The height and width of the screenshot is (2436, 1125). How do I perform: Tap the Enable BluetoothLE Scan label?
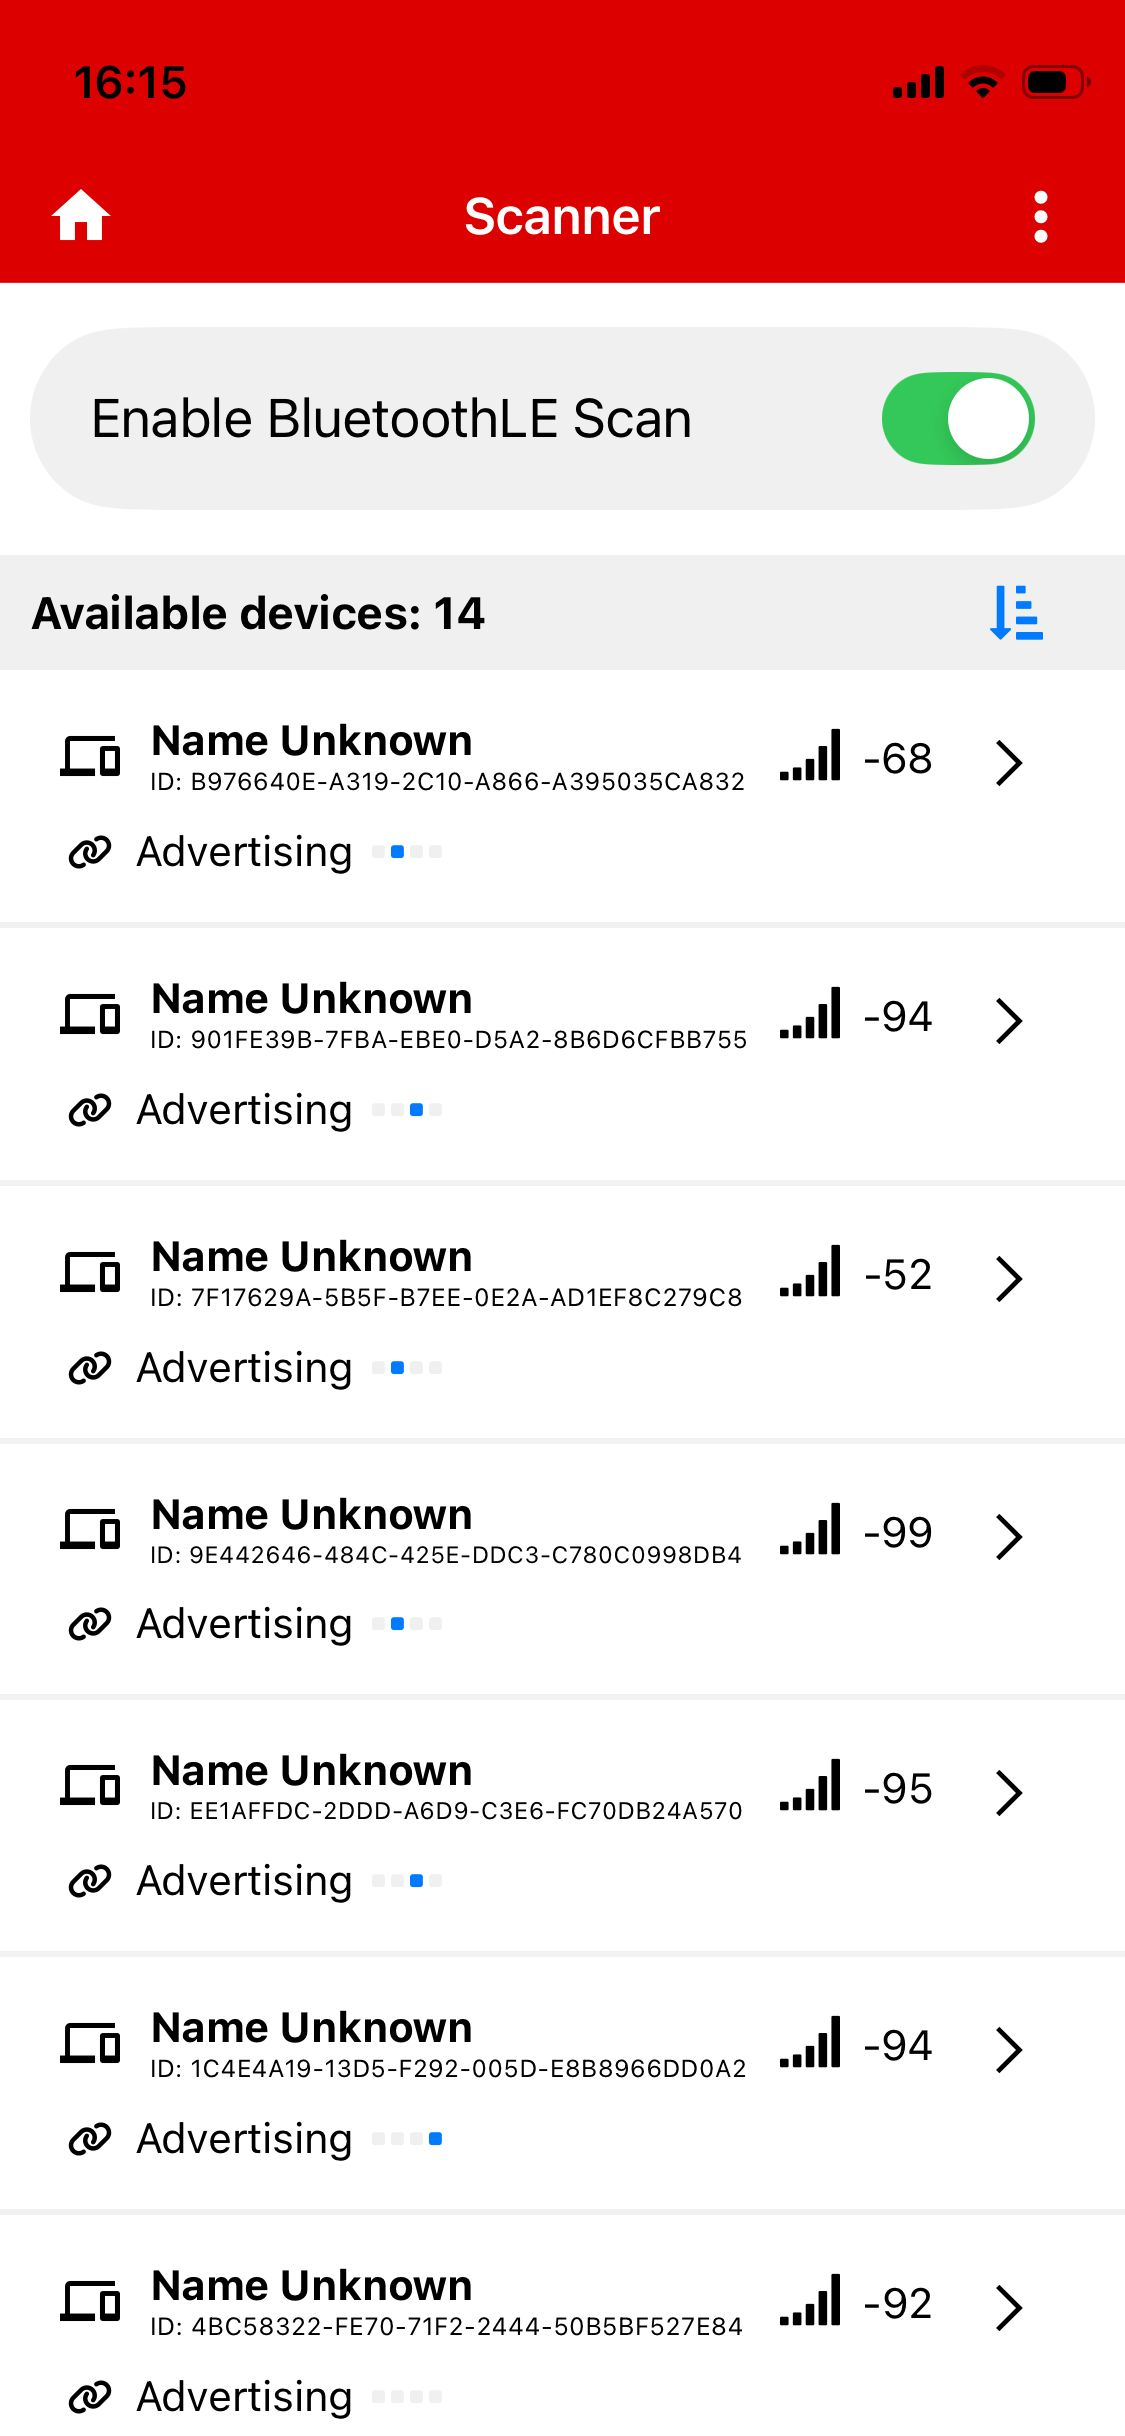point(391,419)
